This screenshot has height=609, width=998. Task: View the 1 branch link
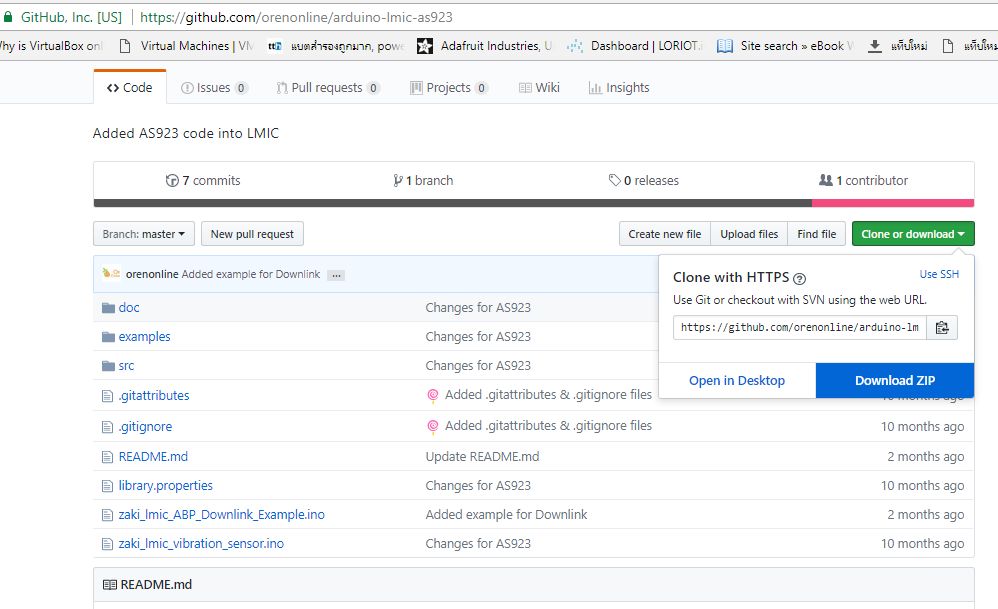tap(423, 181)
